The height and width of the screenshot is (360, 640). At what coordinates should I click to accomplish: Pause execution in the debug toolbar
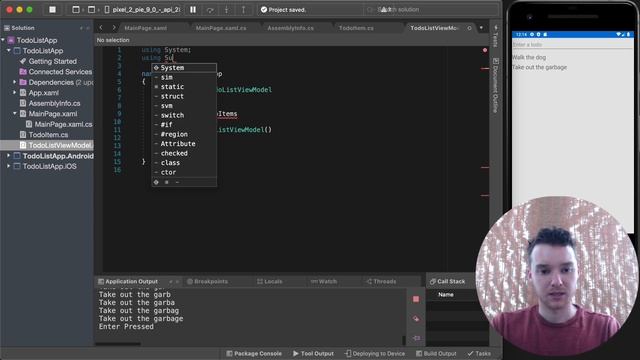(193, 9)
